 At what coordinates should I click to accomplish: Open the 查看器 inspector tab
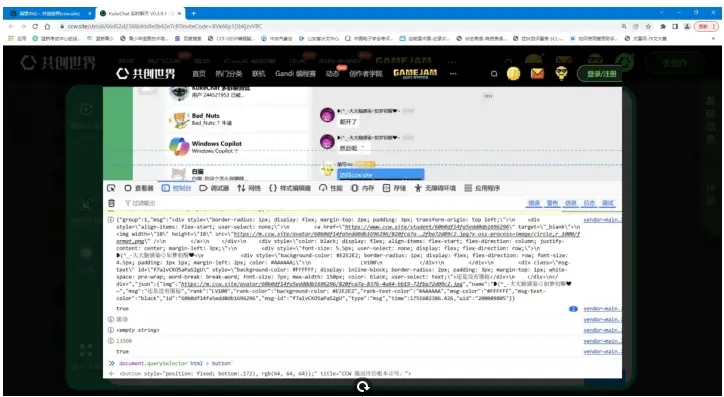[x=139, y=188]
